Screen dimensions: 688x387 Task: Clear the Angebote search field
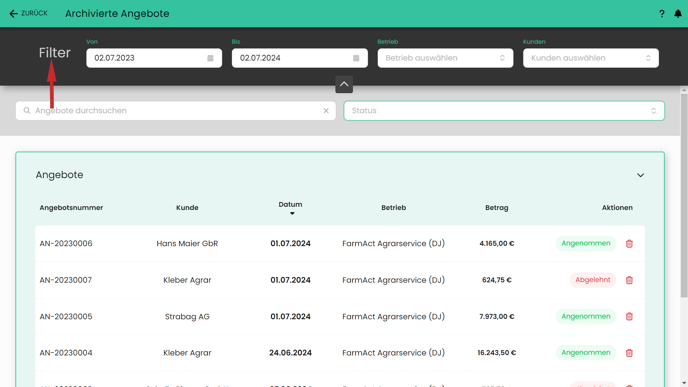326,111
